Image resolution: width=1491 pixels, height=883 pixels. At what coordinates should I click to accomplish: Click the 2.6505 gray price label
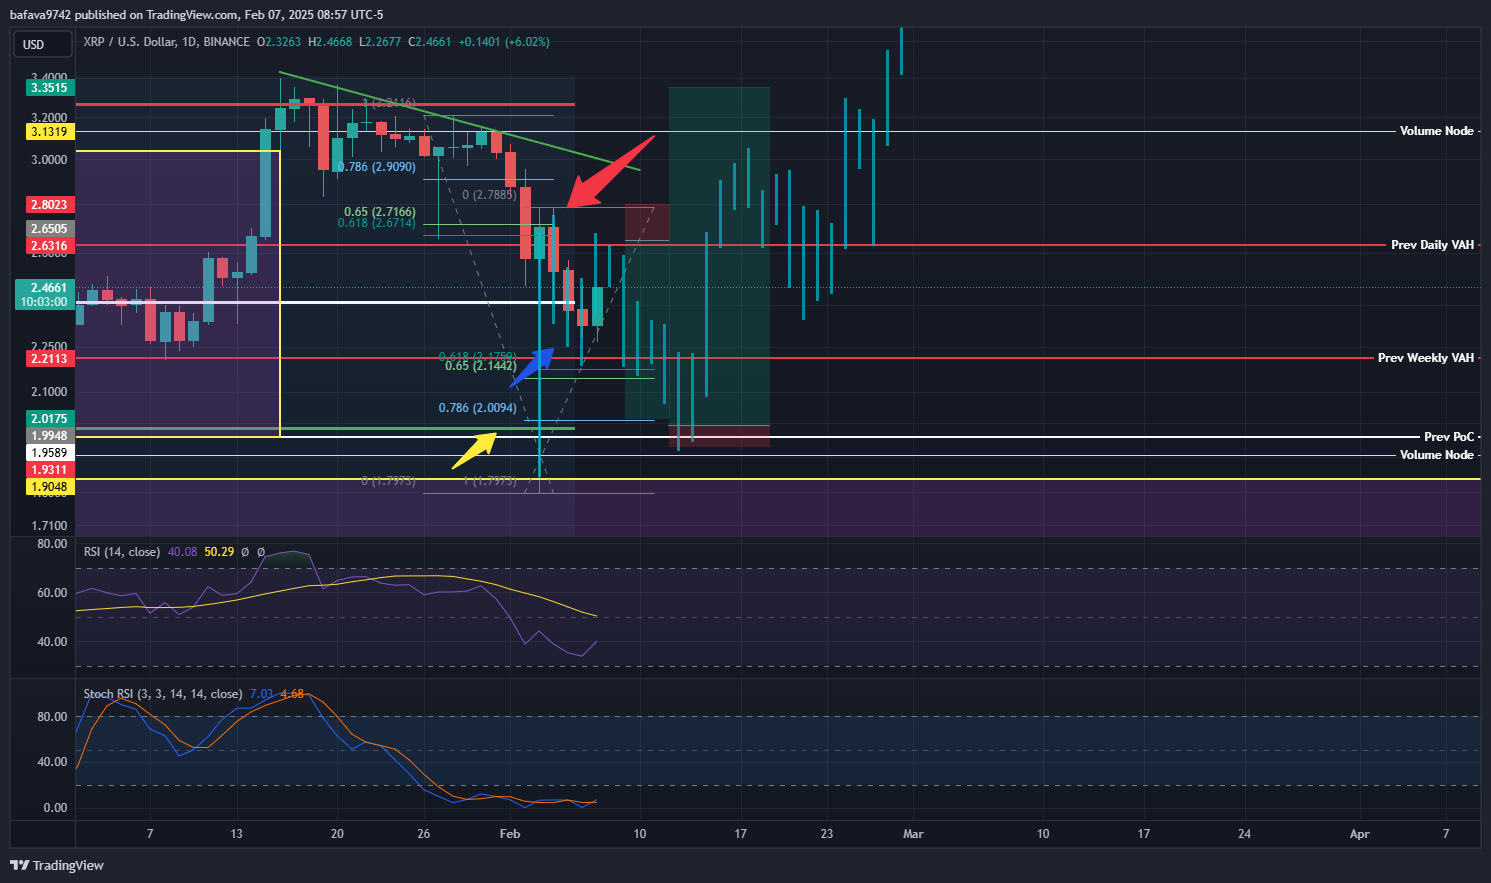pyautogui.click(x=49, y=229)
